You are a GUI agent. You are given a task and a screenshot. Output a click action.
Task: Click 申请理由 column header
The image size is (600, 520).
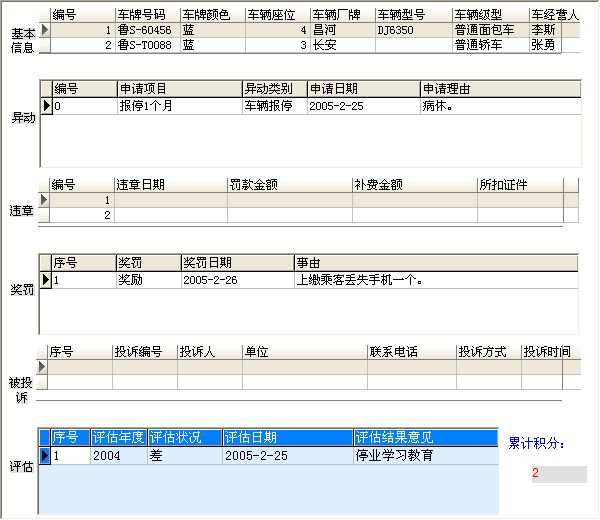click(x=501, y=89)
